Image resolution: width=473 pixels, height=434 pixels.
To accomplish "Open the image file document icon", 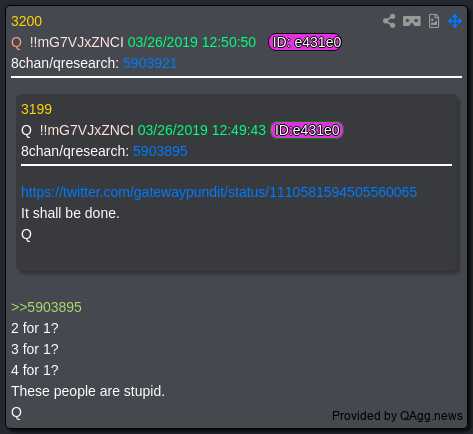I will point(434,21).
